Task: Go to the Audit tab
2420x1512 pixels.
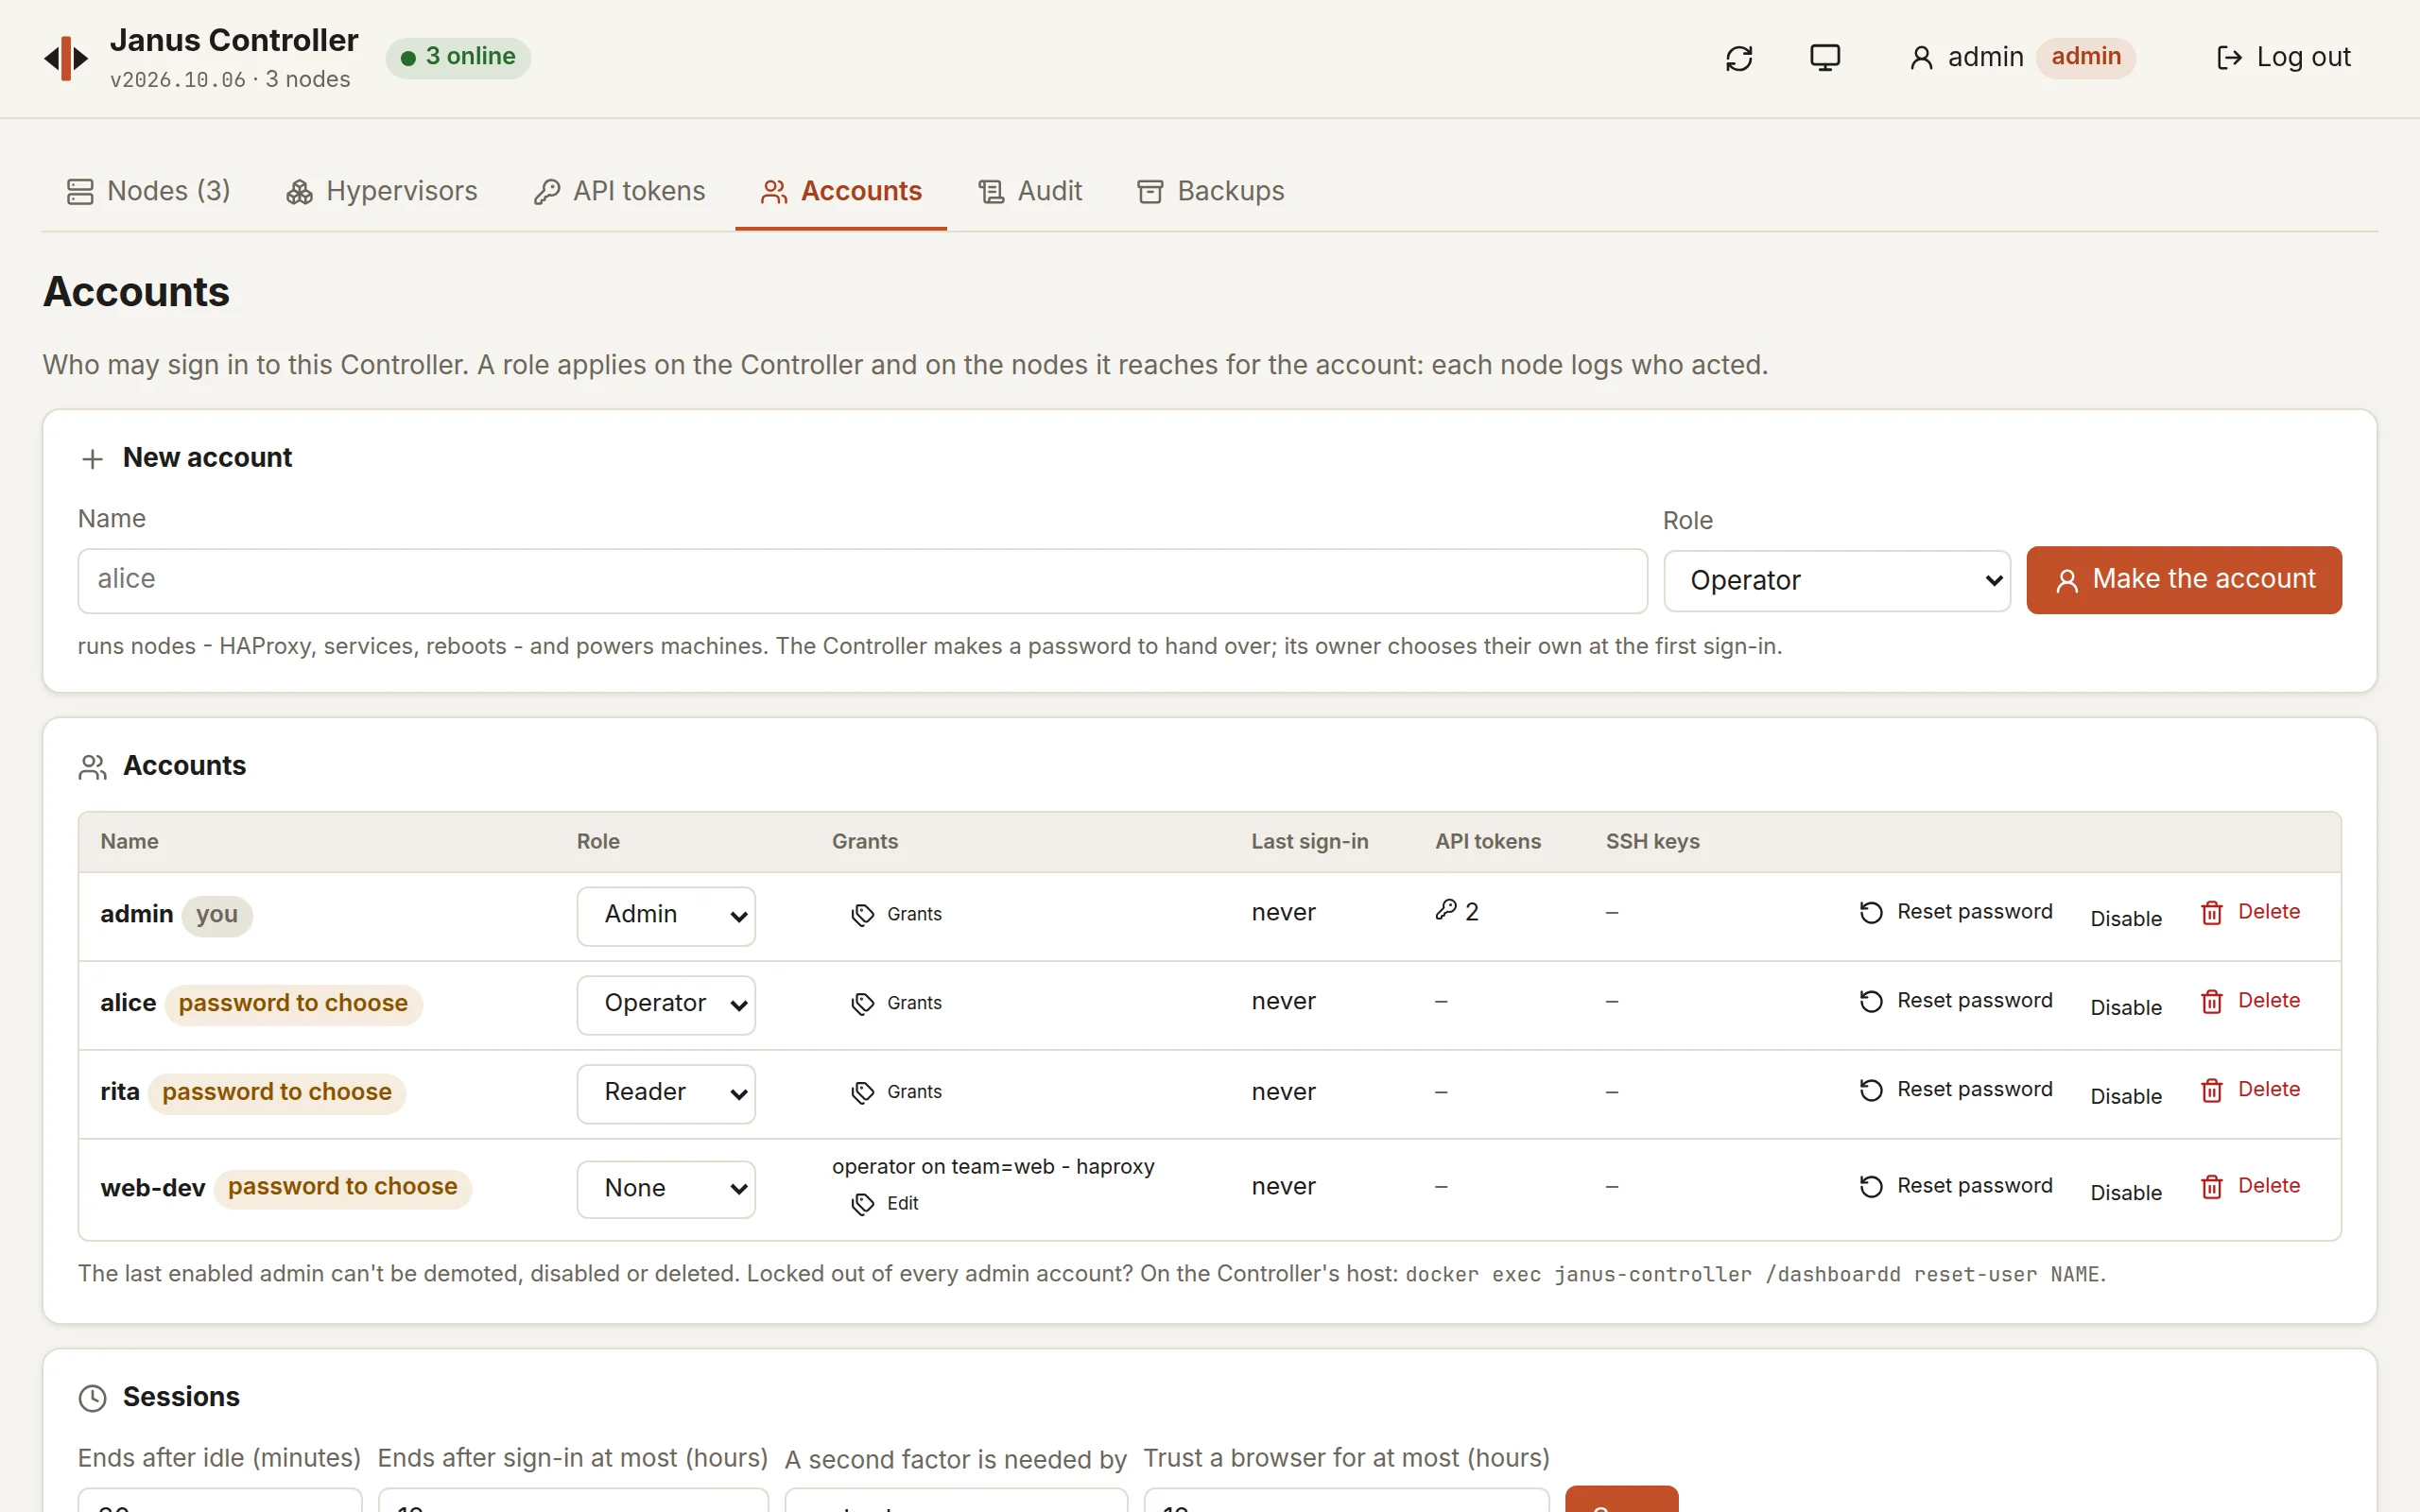Action: pyautogui.click(x=1030, y=191)
